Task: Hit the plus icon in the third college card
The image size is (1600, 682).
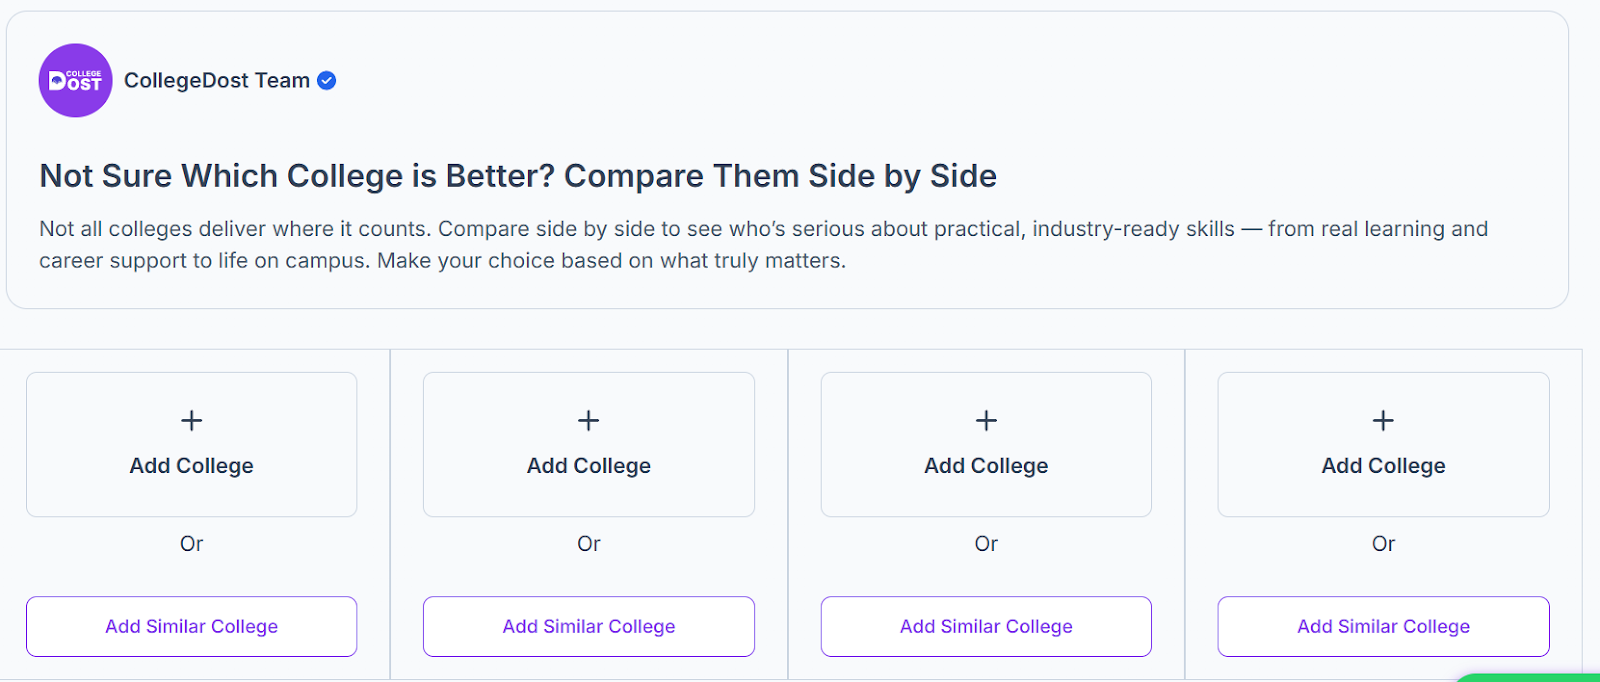Action: click(x=986, y=421)
